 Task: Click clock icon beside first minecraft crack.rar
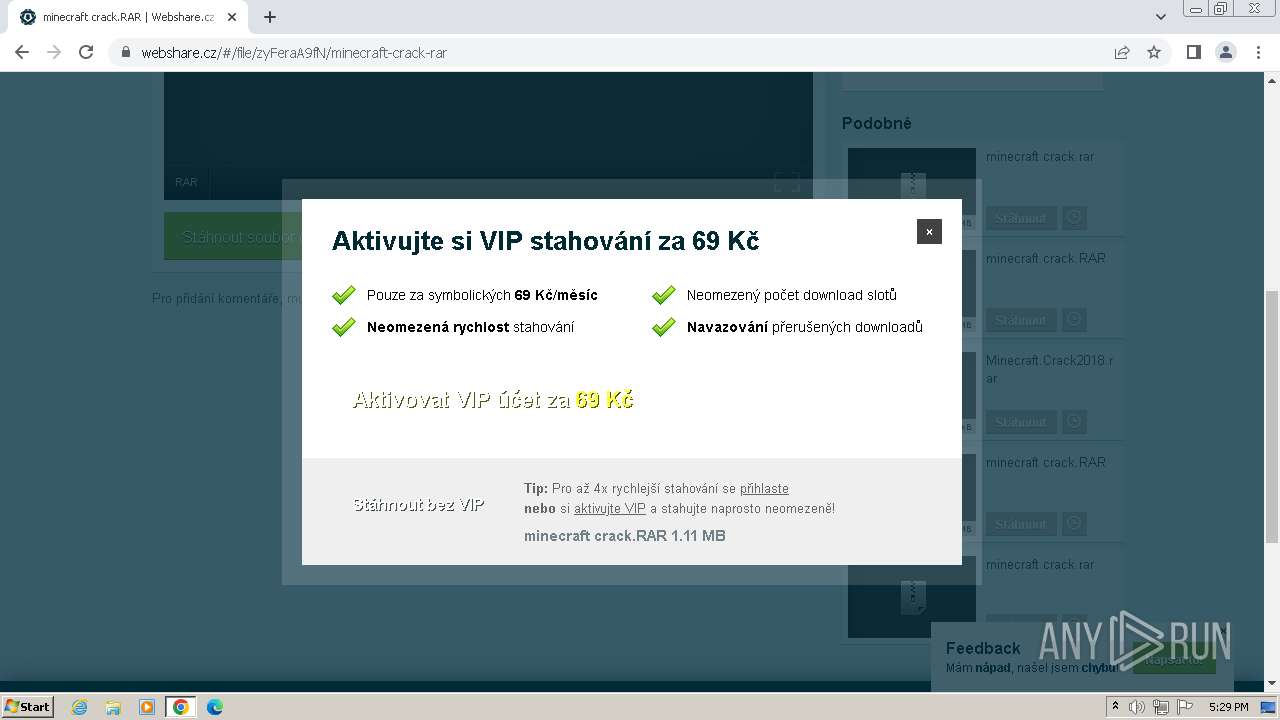click(1074, 217)
